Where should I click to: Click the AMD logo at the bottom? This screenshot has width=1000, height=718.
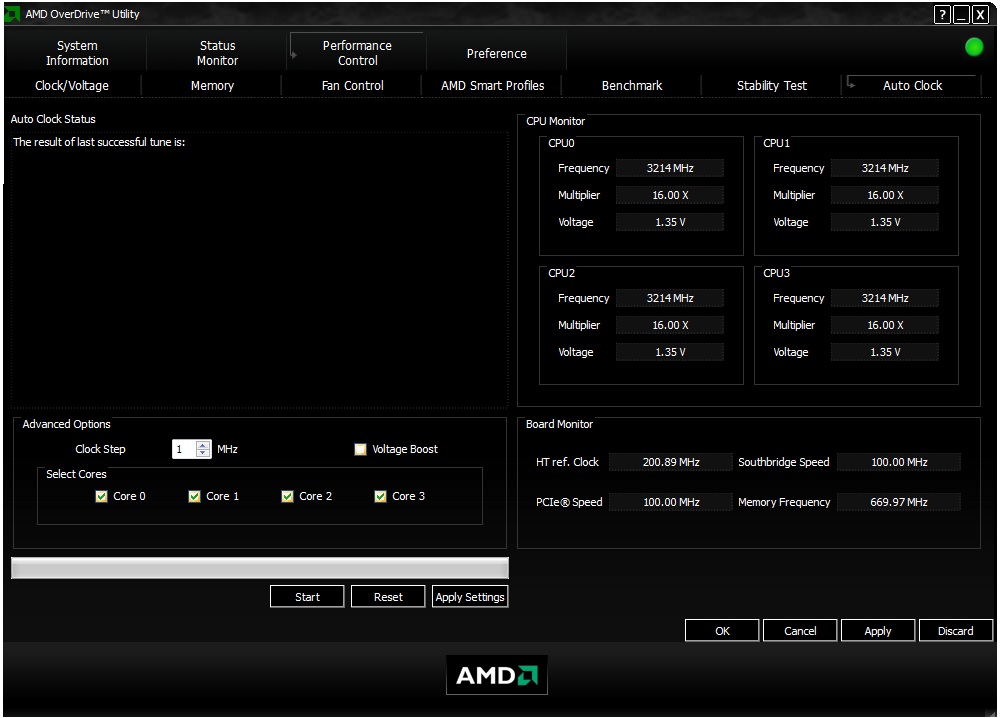(497, 675)
